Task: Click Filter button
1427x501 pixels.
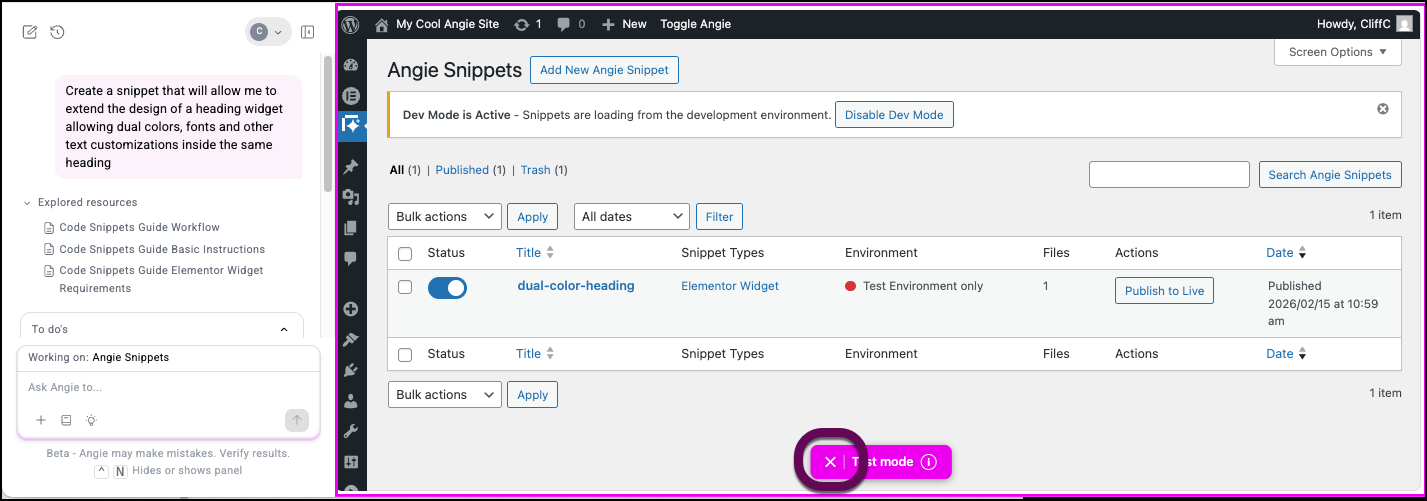Action: click(720, 216)
